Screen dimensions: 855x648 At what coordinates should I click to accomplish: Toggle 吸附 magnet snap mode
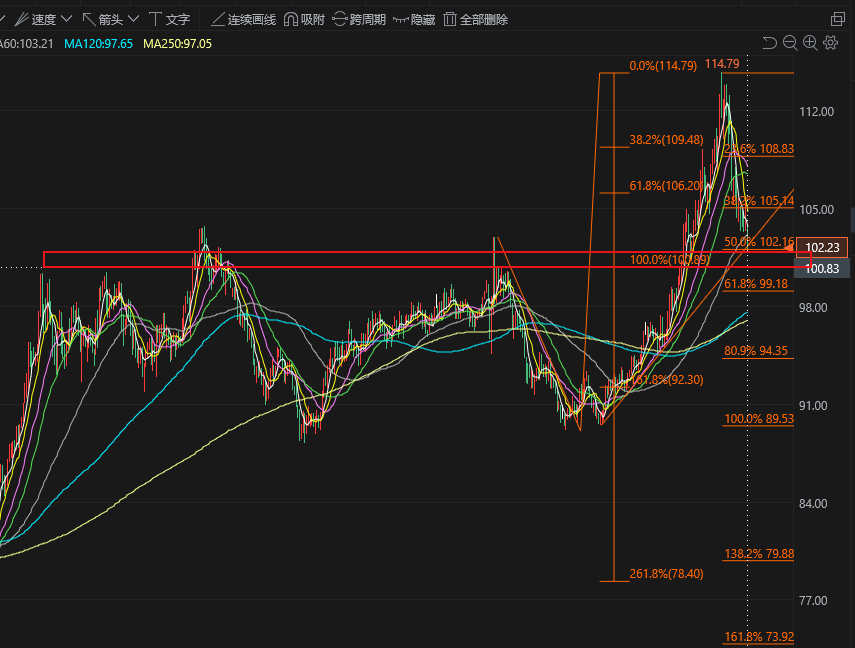point(305,19)
